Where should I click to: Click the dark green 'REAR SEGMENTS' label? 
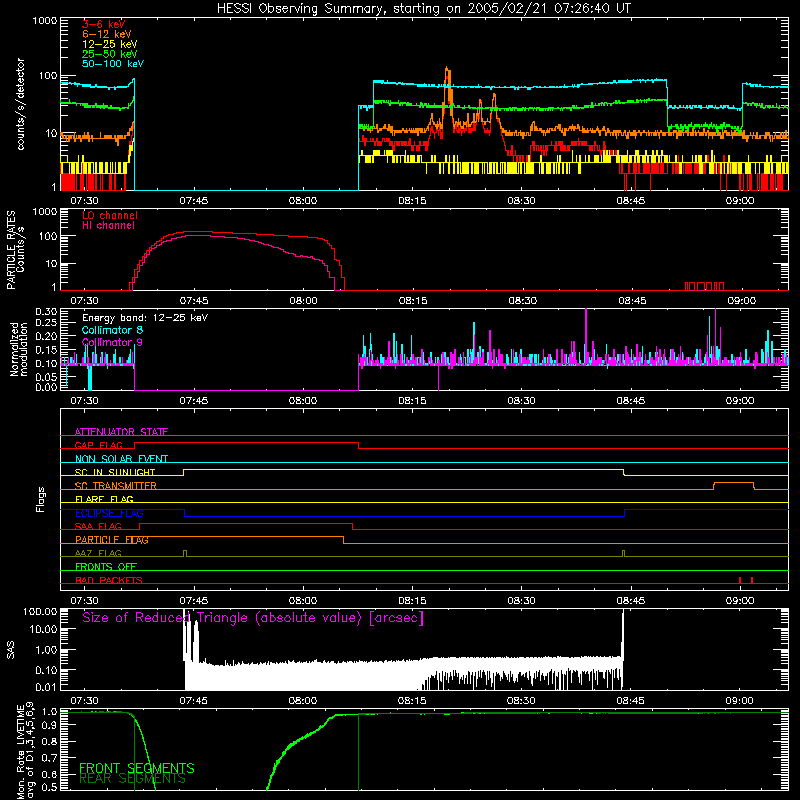[132, 779]
